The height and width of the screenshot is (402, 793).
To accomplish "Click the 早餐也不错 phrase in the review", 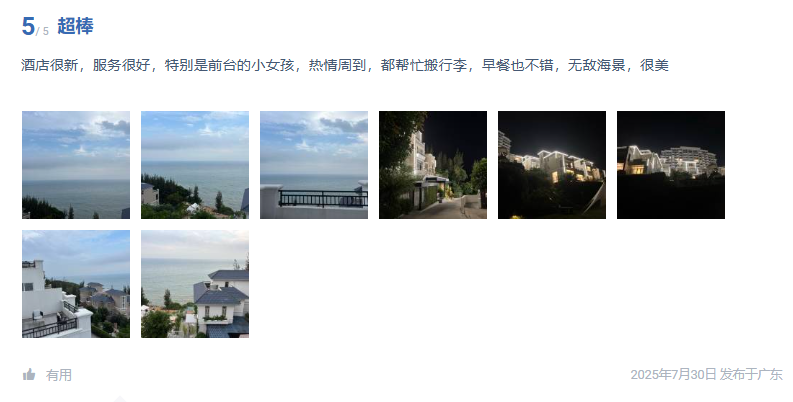I will point(517,65).
